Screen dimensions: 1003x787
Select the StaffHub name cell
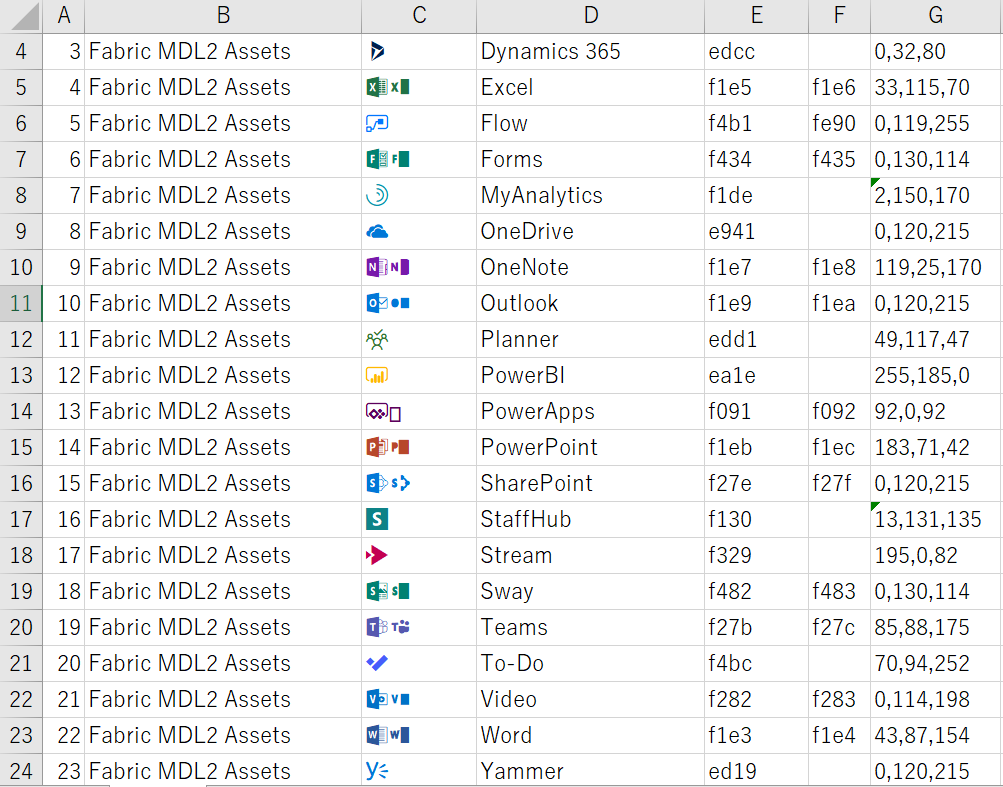pyautogui.click(x=590, y=519)
